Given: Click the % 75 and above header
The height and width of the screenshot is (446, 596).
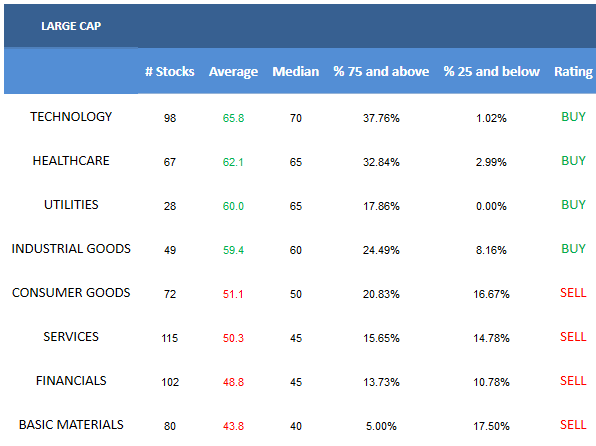Looking at the screenshot, I should click(381, 71).
